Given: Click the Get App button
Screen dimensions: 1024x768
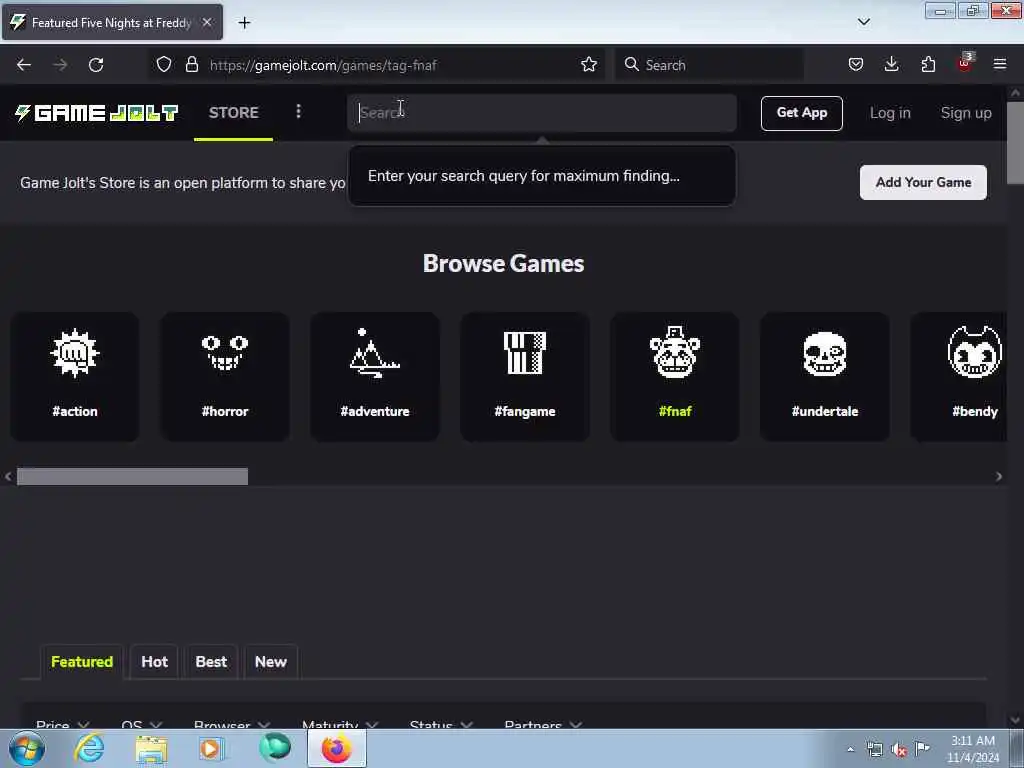Looking at the screenshot, I should 801,113.
